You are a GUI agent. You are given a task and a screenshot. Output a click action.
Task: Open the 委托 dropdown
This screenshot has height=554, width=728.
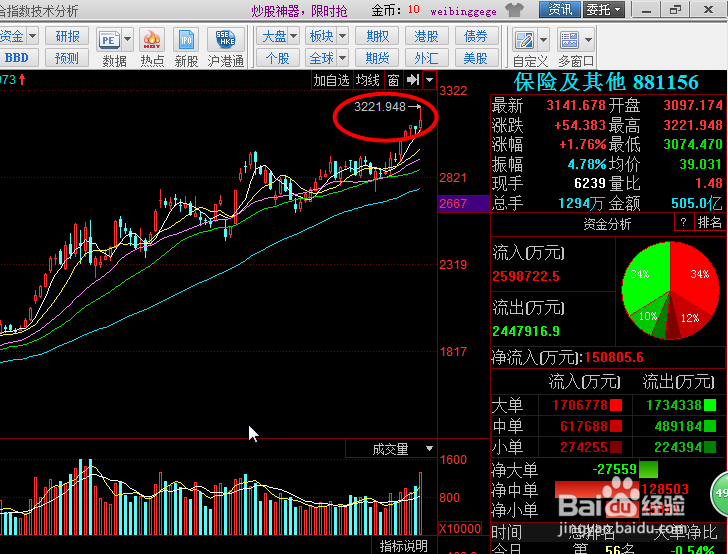[604, 9]
